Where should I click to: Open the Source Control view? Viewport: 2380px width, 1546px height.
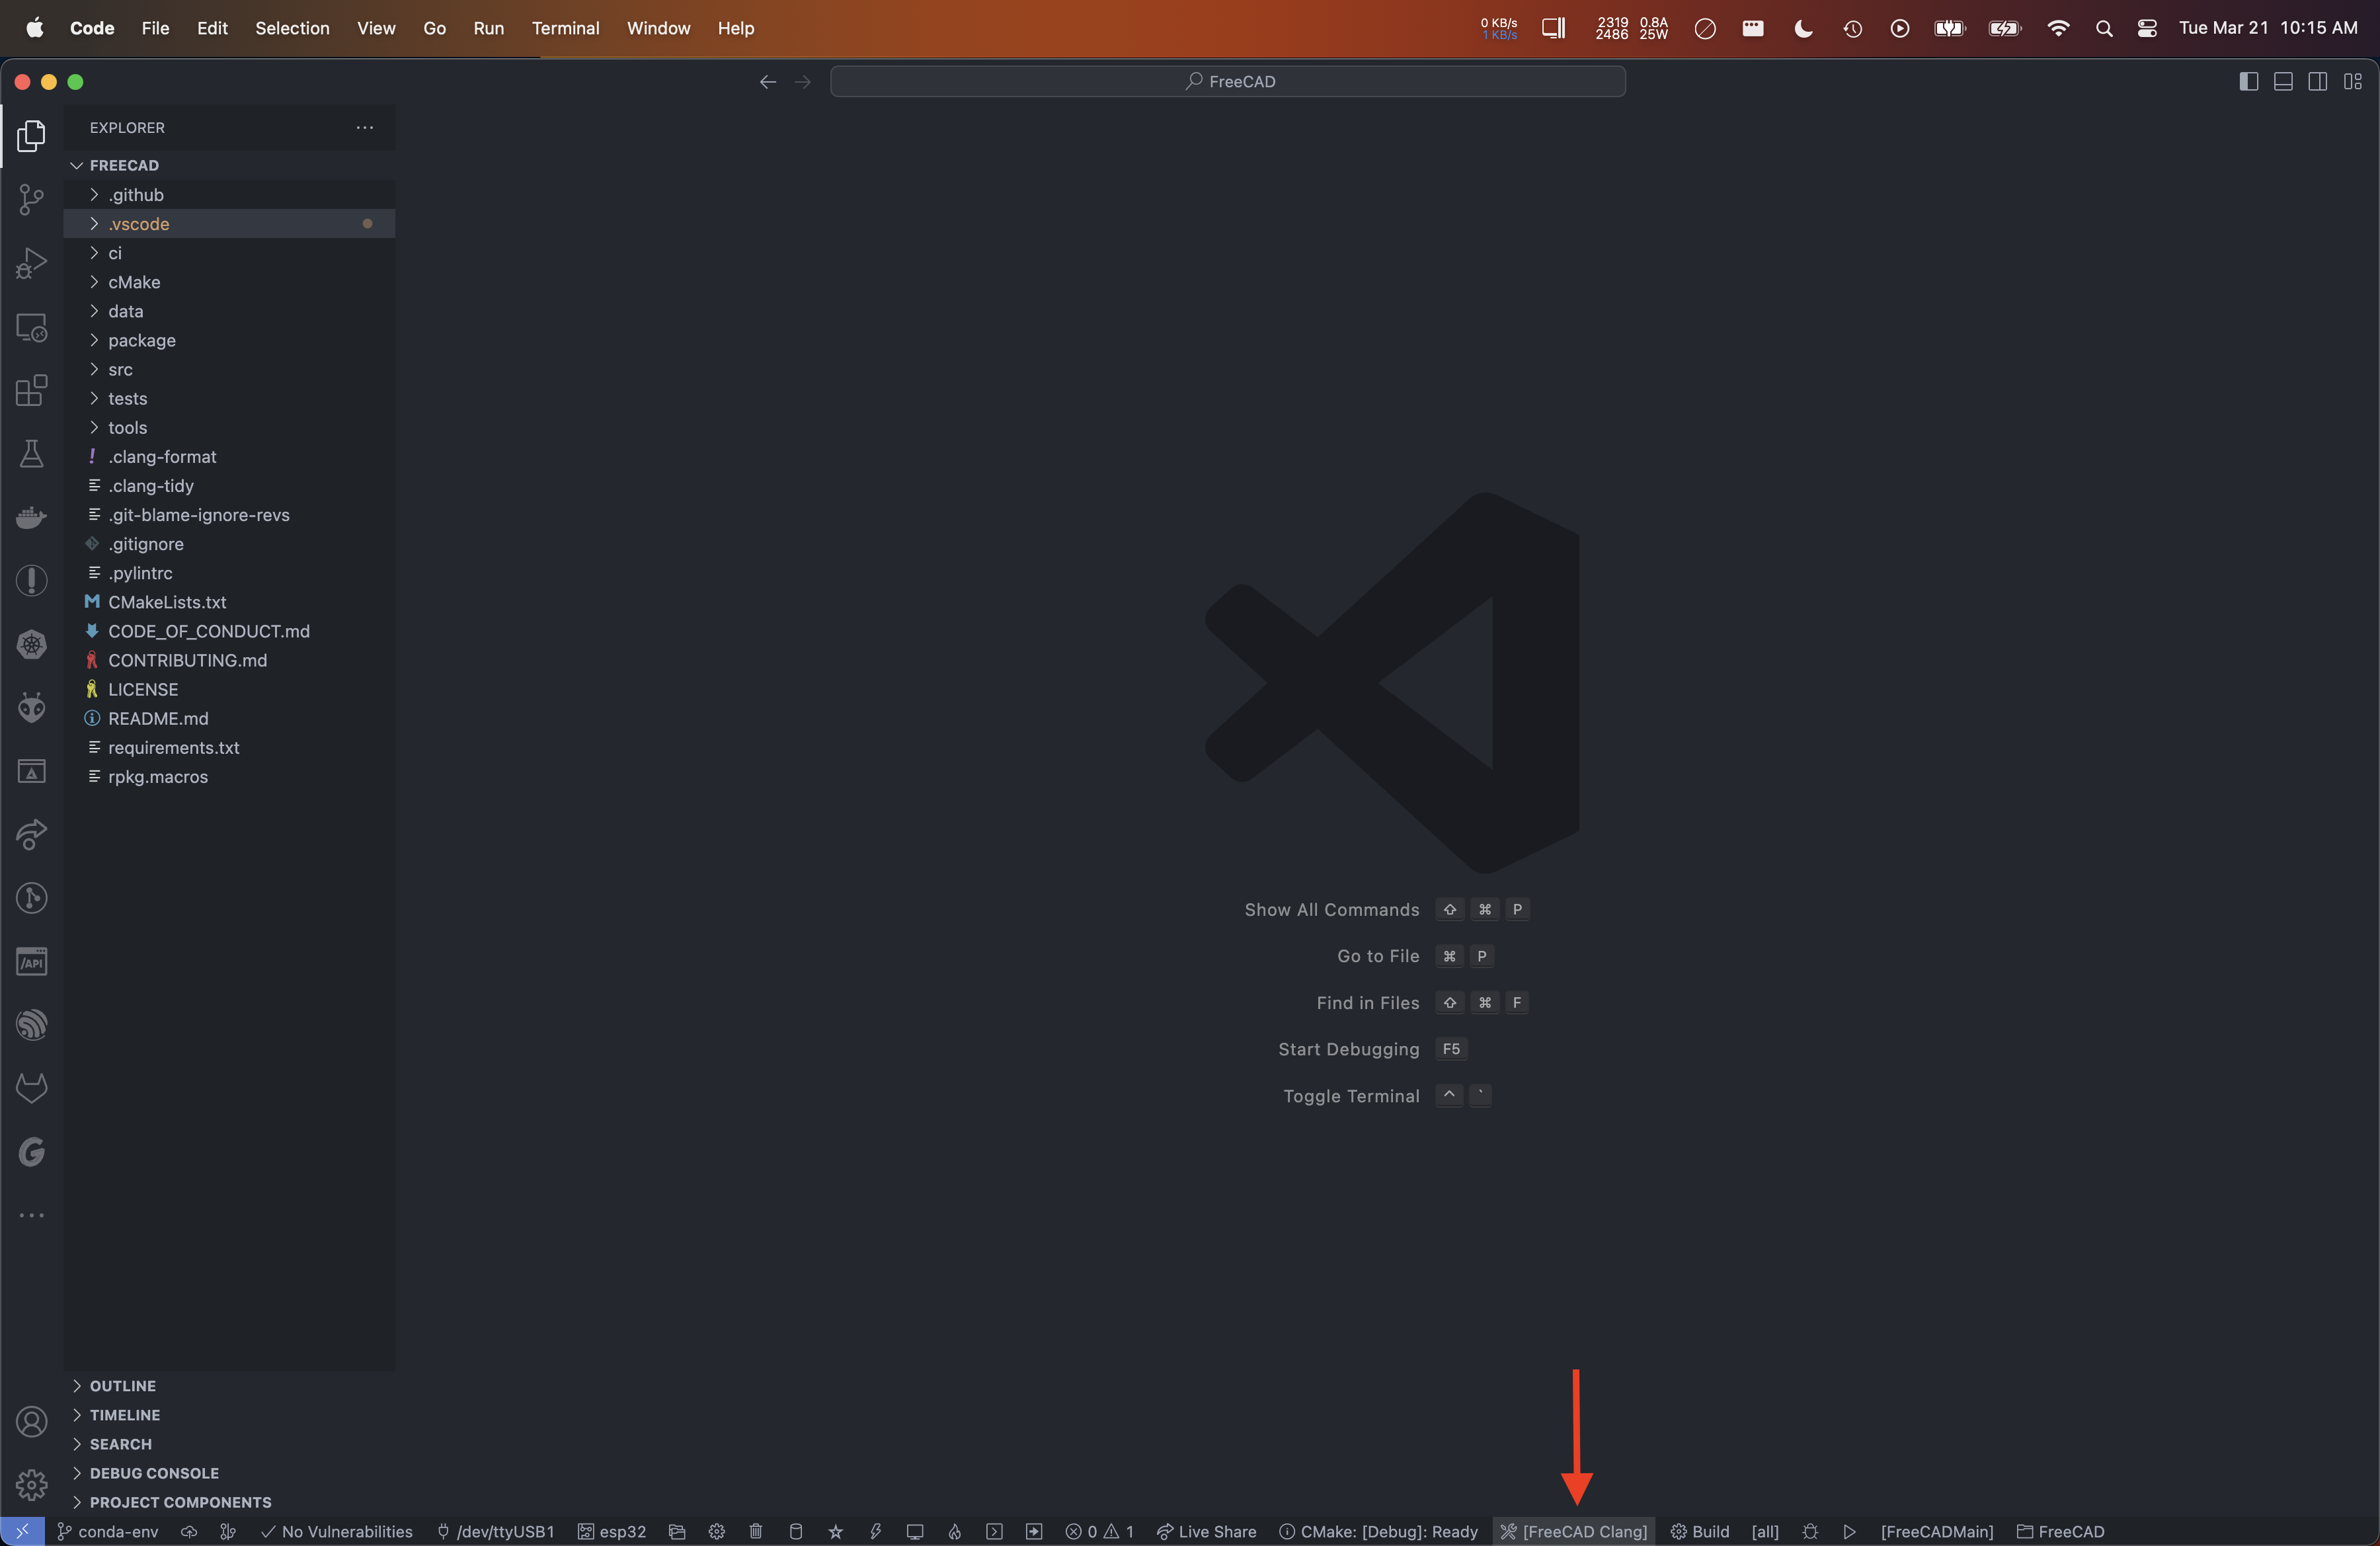[x=31, y=199]
